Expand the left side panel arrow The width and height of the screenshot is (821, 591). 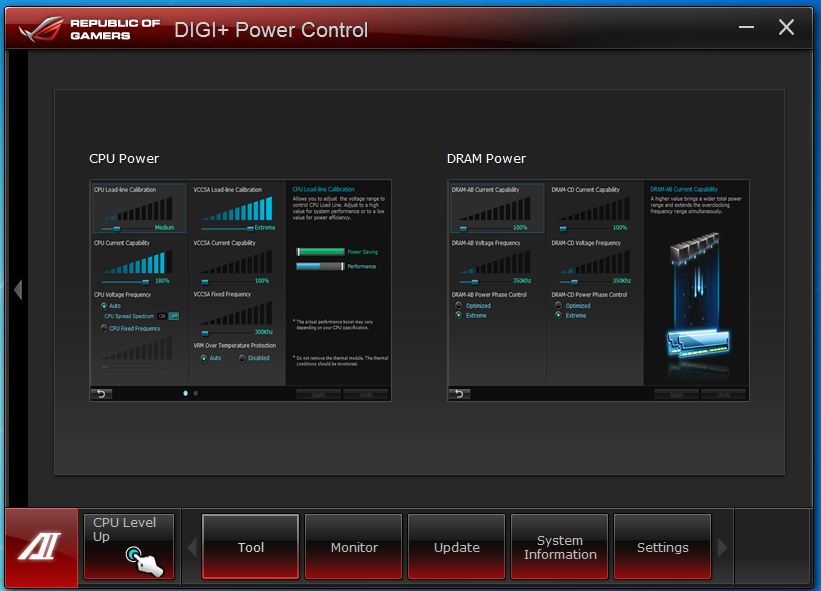18,289
